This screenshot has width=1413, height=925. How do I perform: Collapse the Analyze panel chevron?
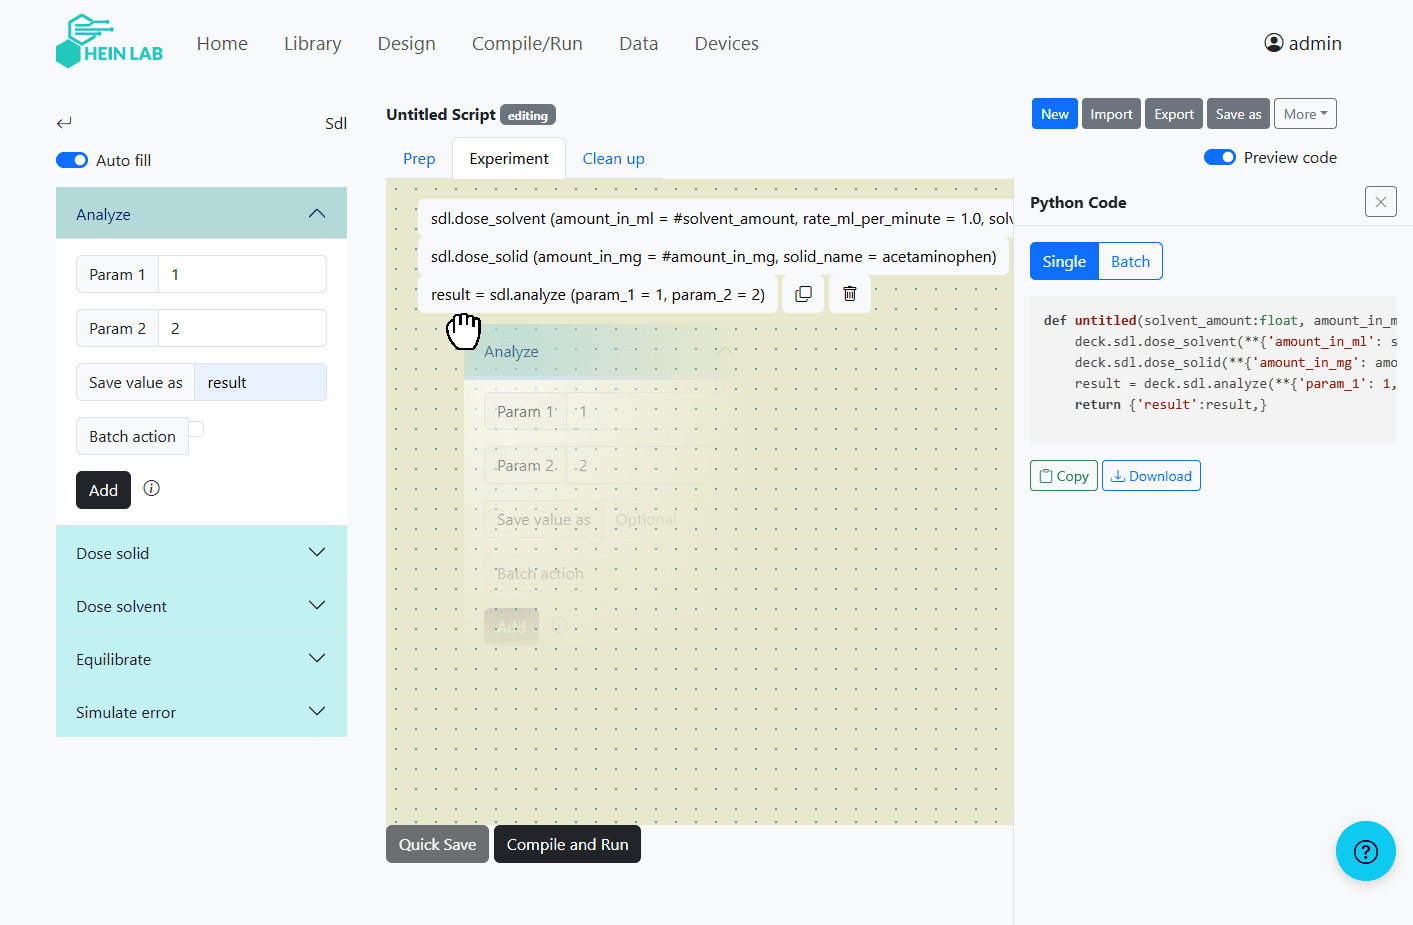point(317,212)
